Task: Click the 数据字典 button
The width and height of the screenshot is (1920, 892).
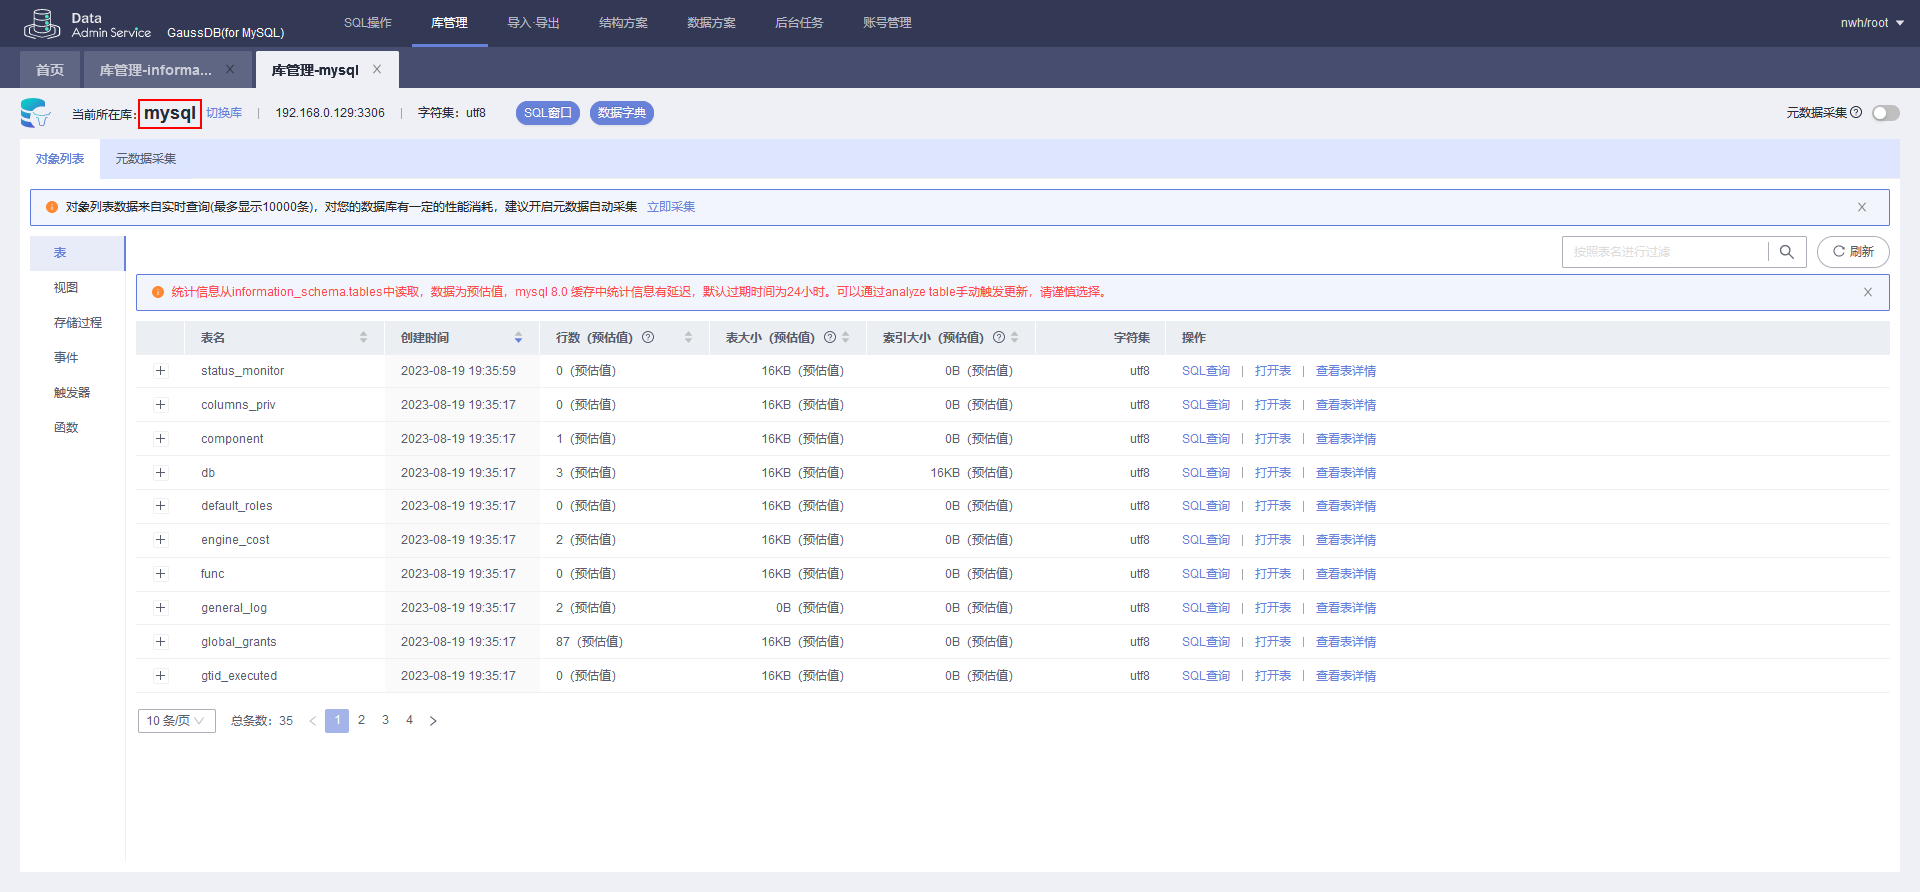Action: click(622, 113)
